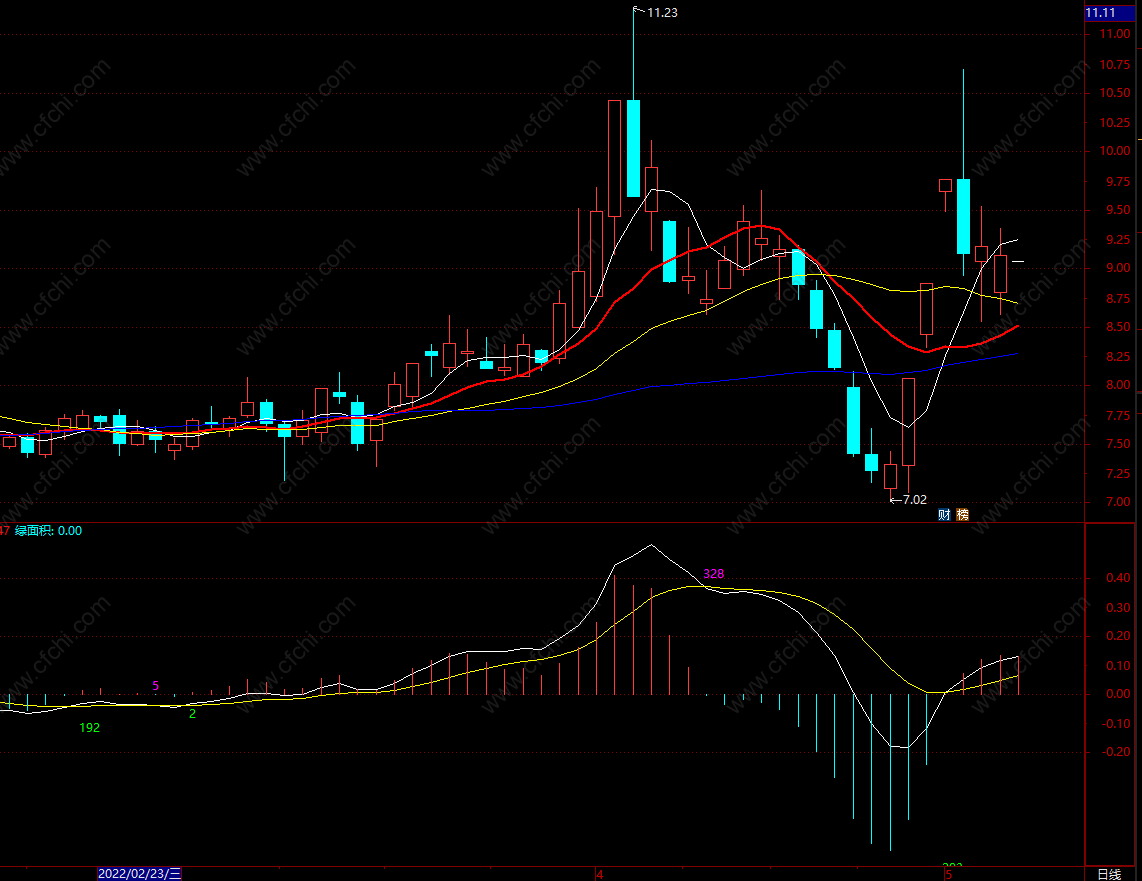Image resolution: width=1142 pixels, height=881 pixels.
Task: Click the 10.00 price axis value
Action: pos(1115,151)
